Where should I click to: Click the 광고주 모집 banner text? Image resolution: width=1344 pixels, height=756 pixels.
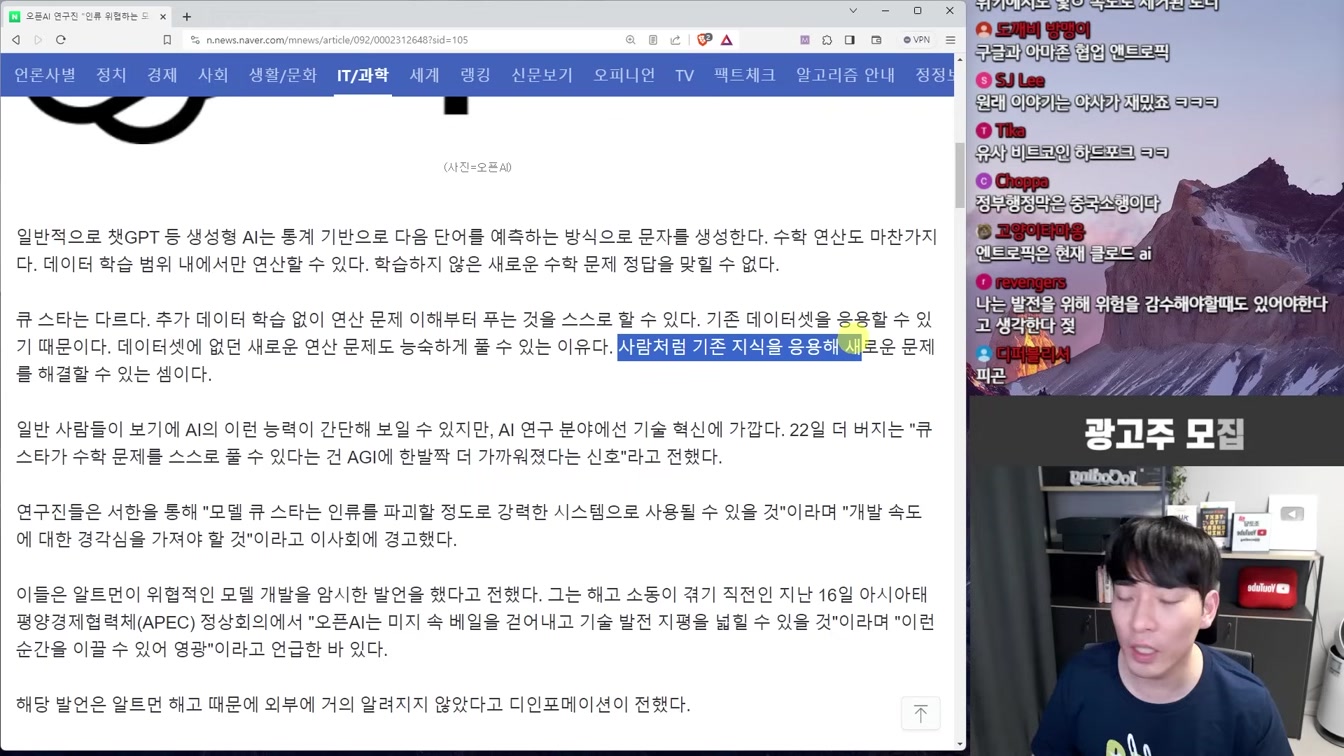coord(1164,433)
